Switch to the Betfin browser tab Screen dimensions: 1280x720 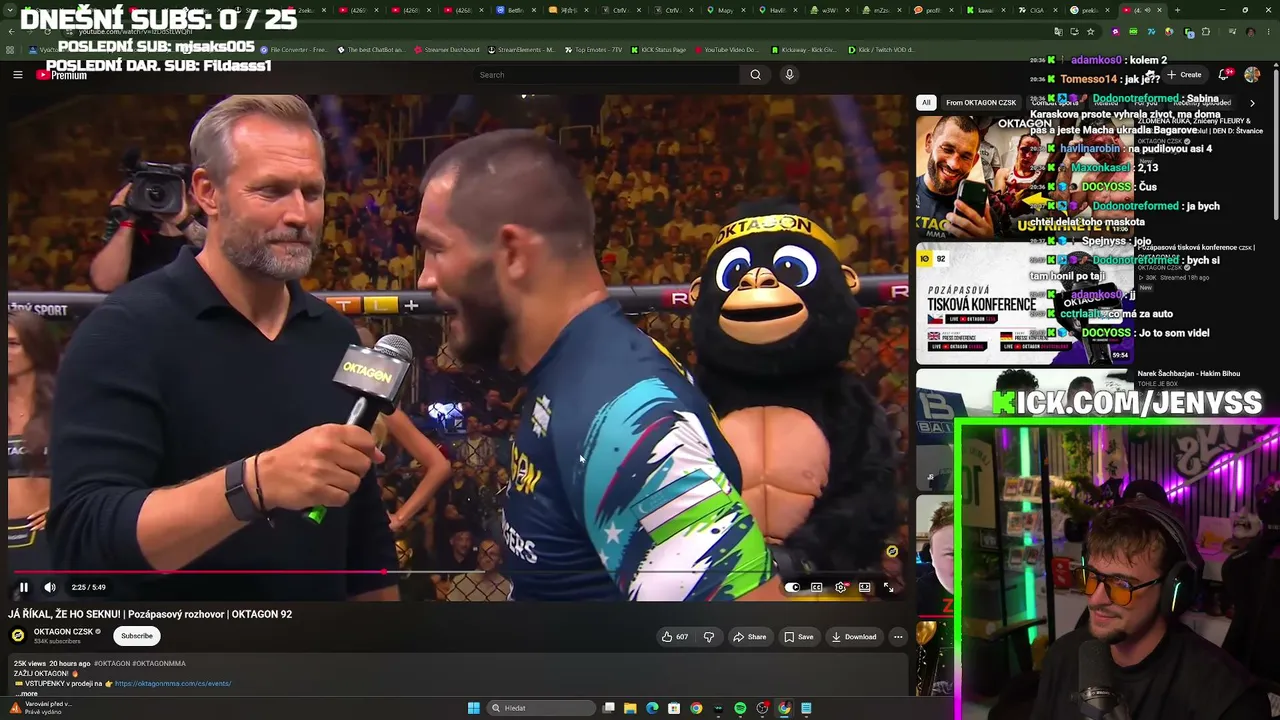pyautogui.click(x=515, y=10)
